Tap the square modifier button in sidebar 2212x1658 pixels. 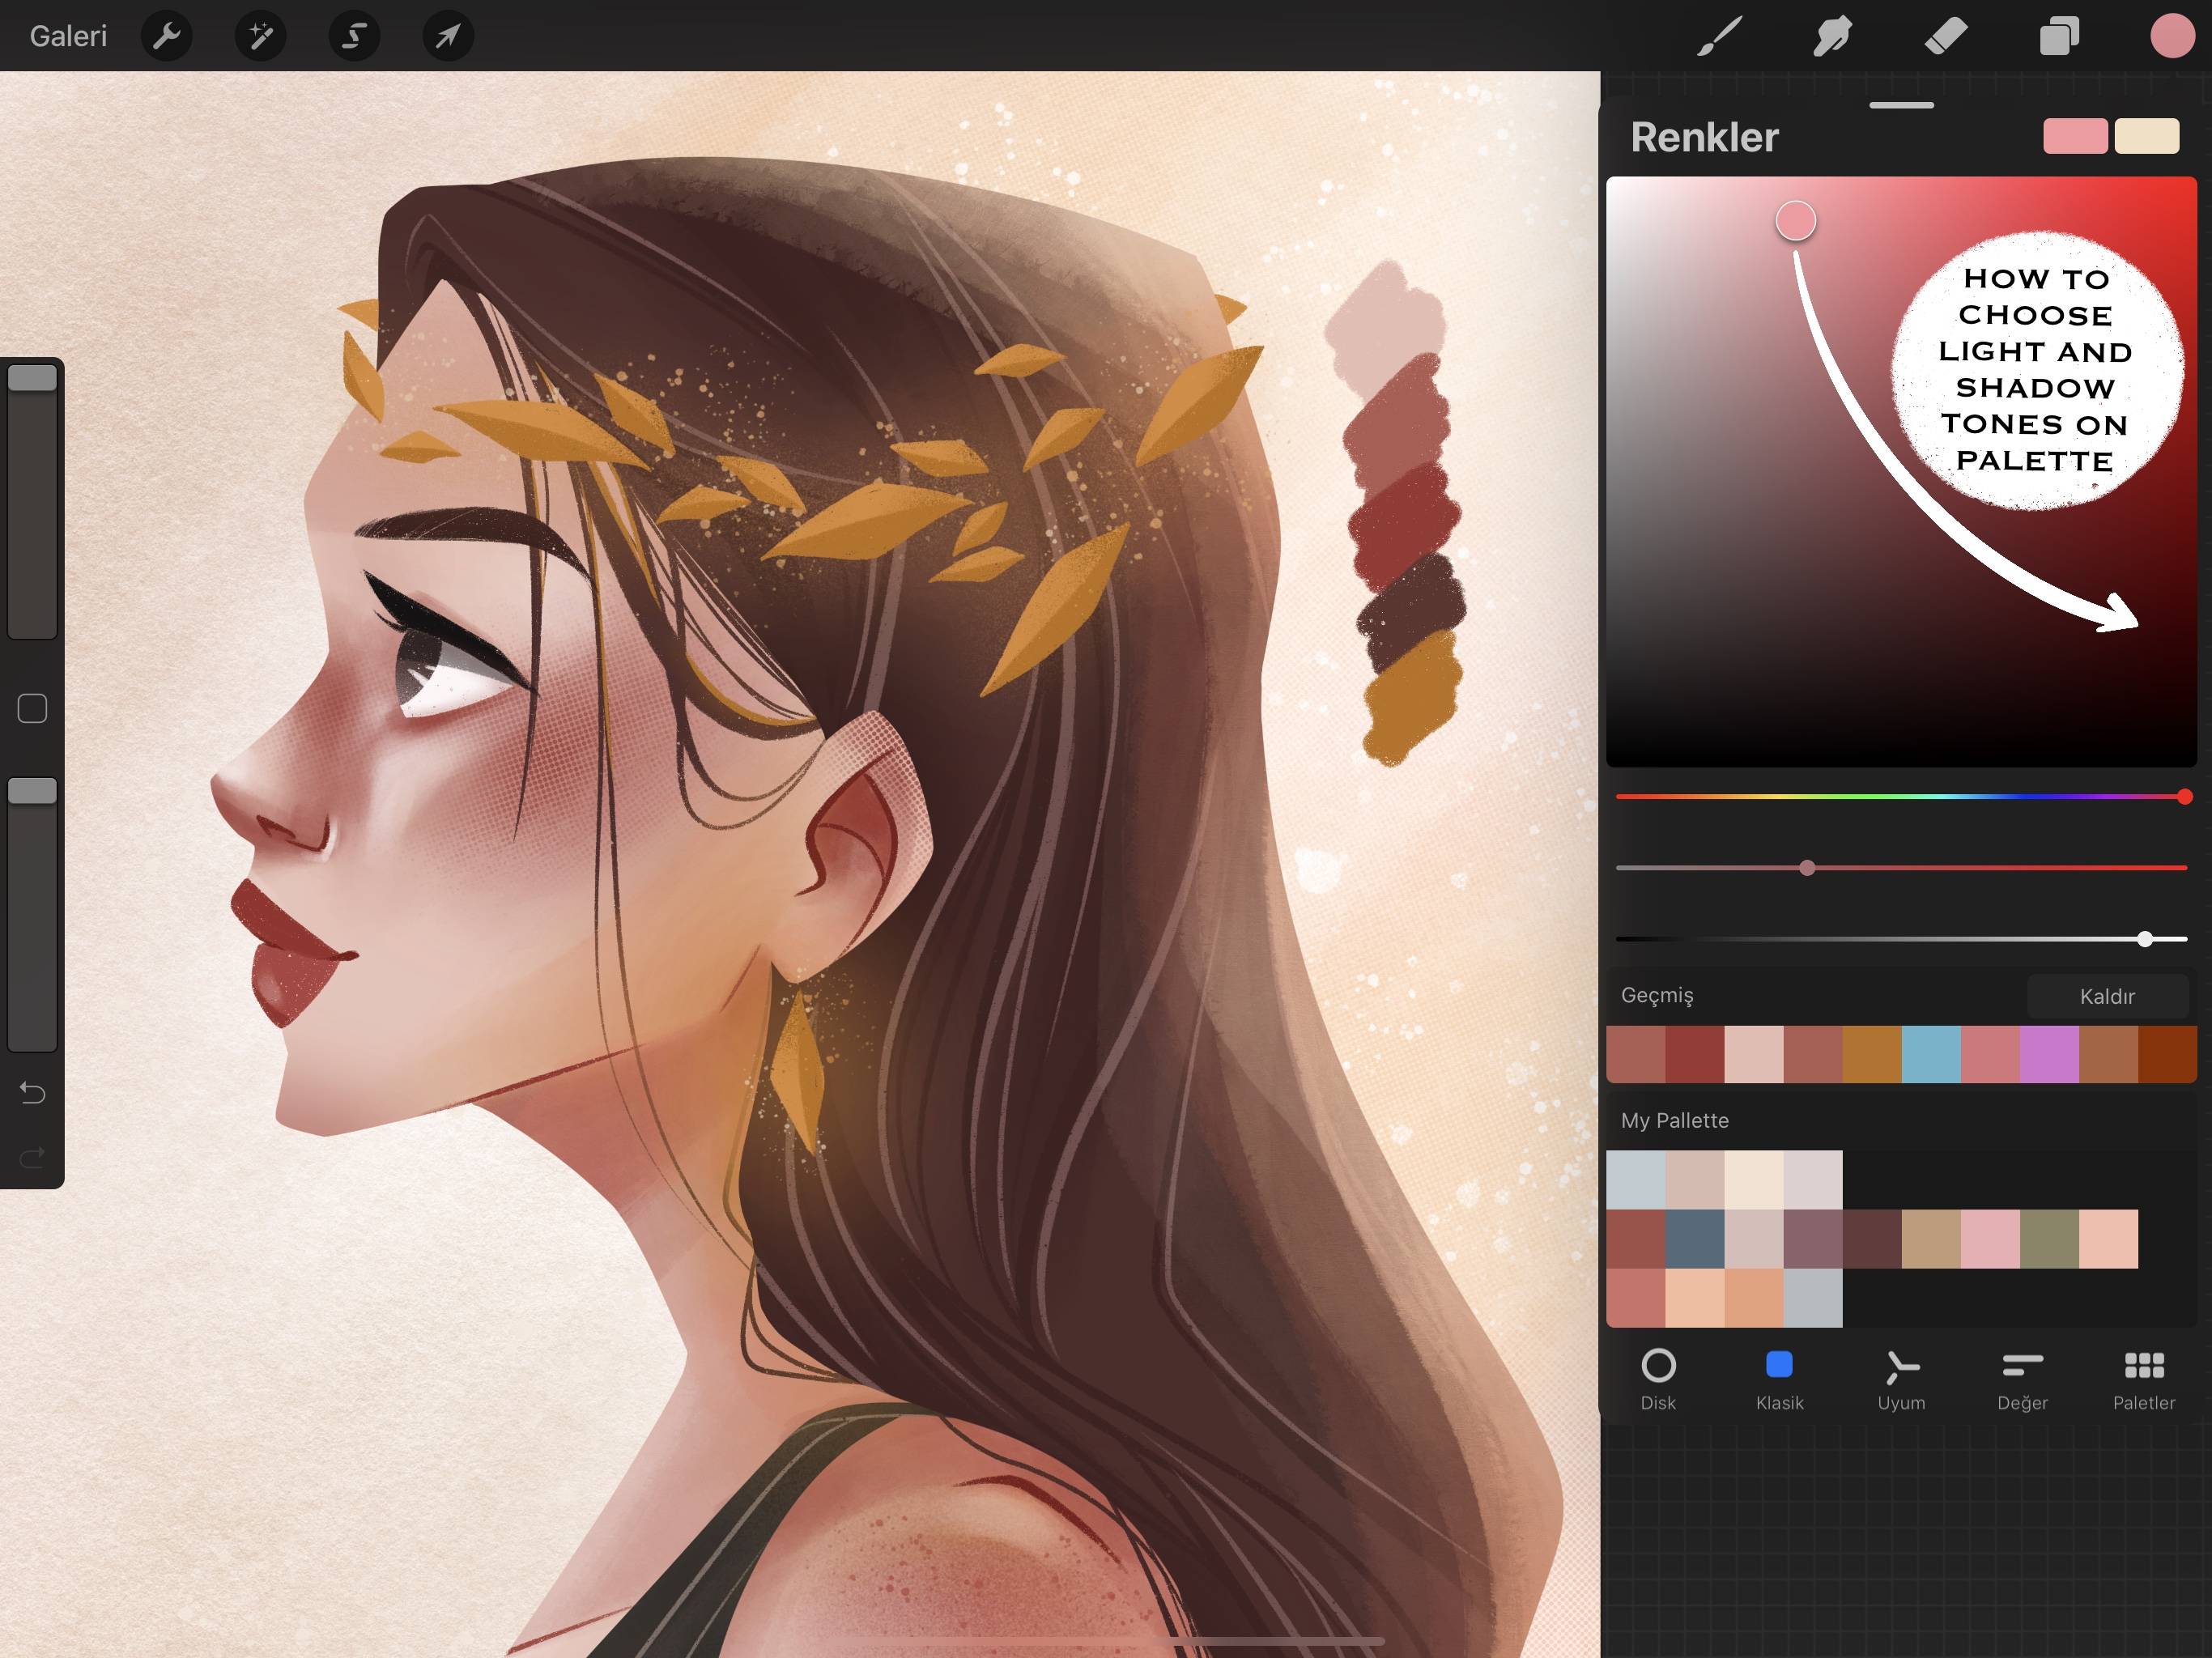coord(32,708)
